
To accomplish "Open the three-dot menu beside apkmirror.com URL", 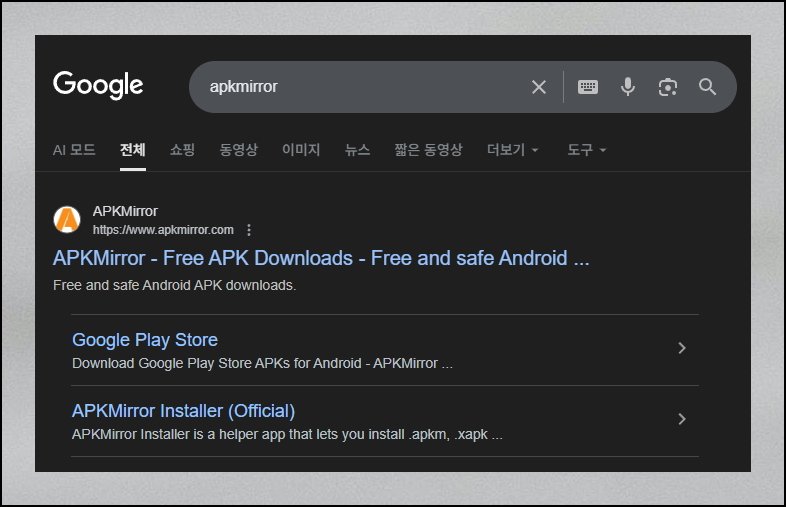I will 249,230.
